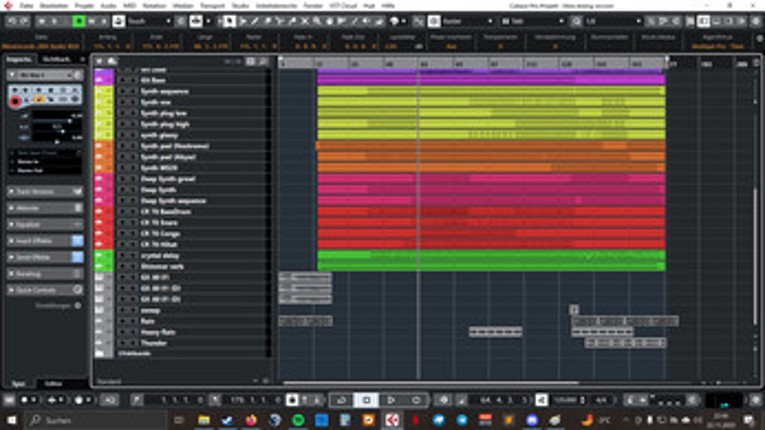Open the setup gear icon in top-right toolbar
Image resolution: width=765 pixels, height=430 pixels.
pos(755,20)
